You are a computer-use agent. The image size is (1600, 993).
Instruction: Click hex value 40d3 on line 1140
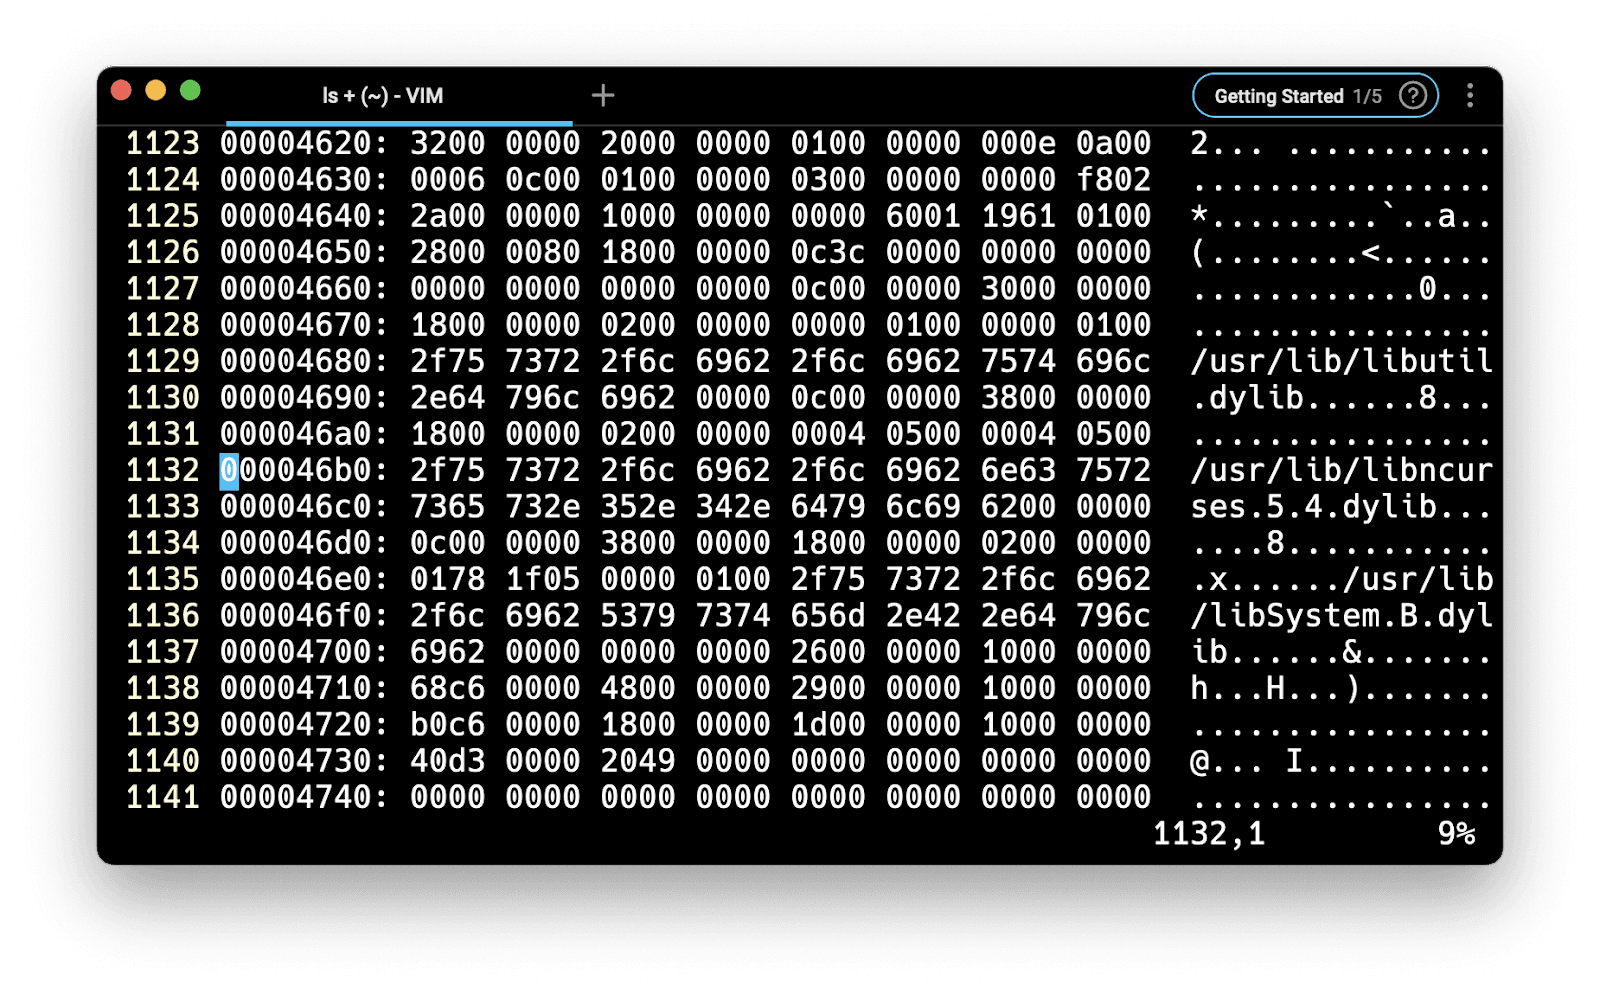click(x=447, y=761)
